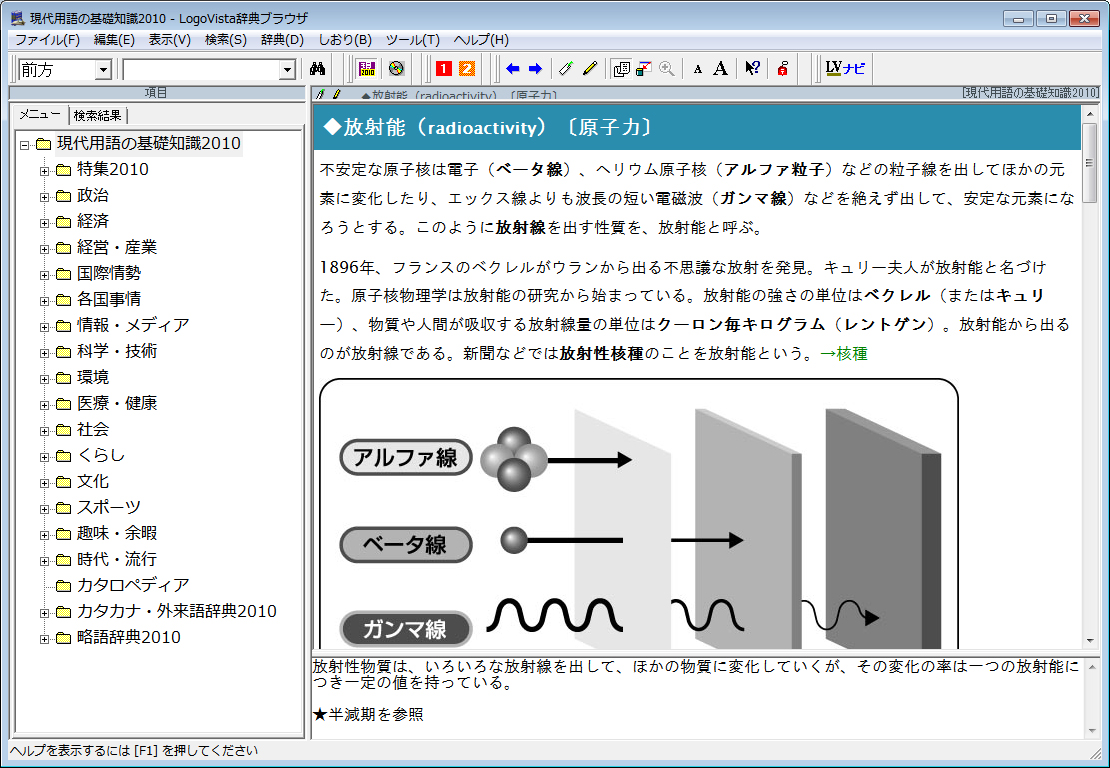Go forward with the blue right arrow
This screenshot has height=768, width=1110.
tap(535, 69)
